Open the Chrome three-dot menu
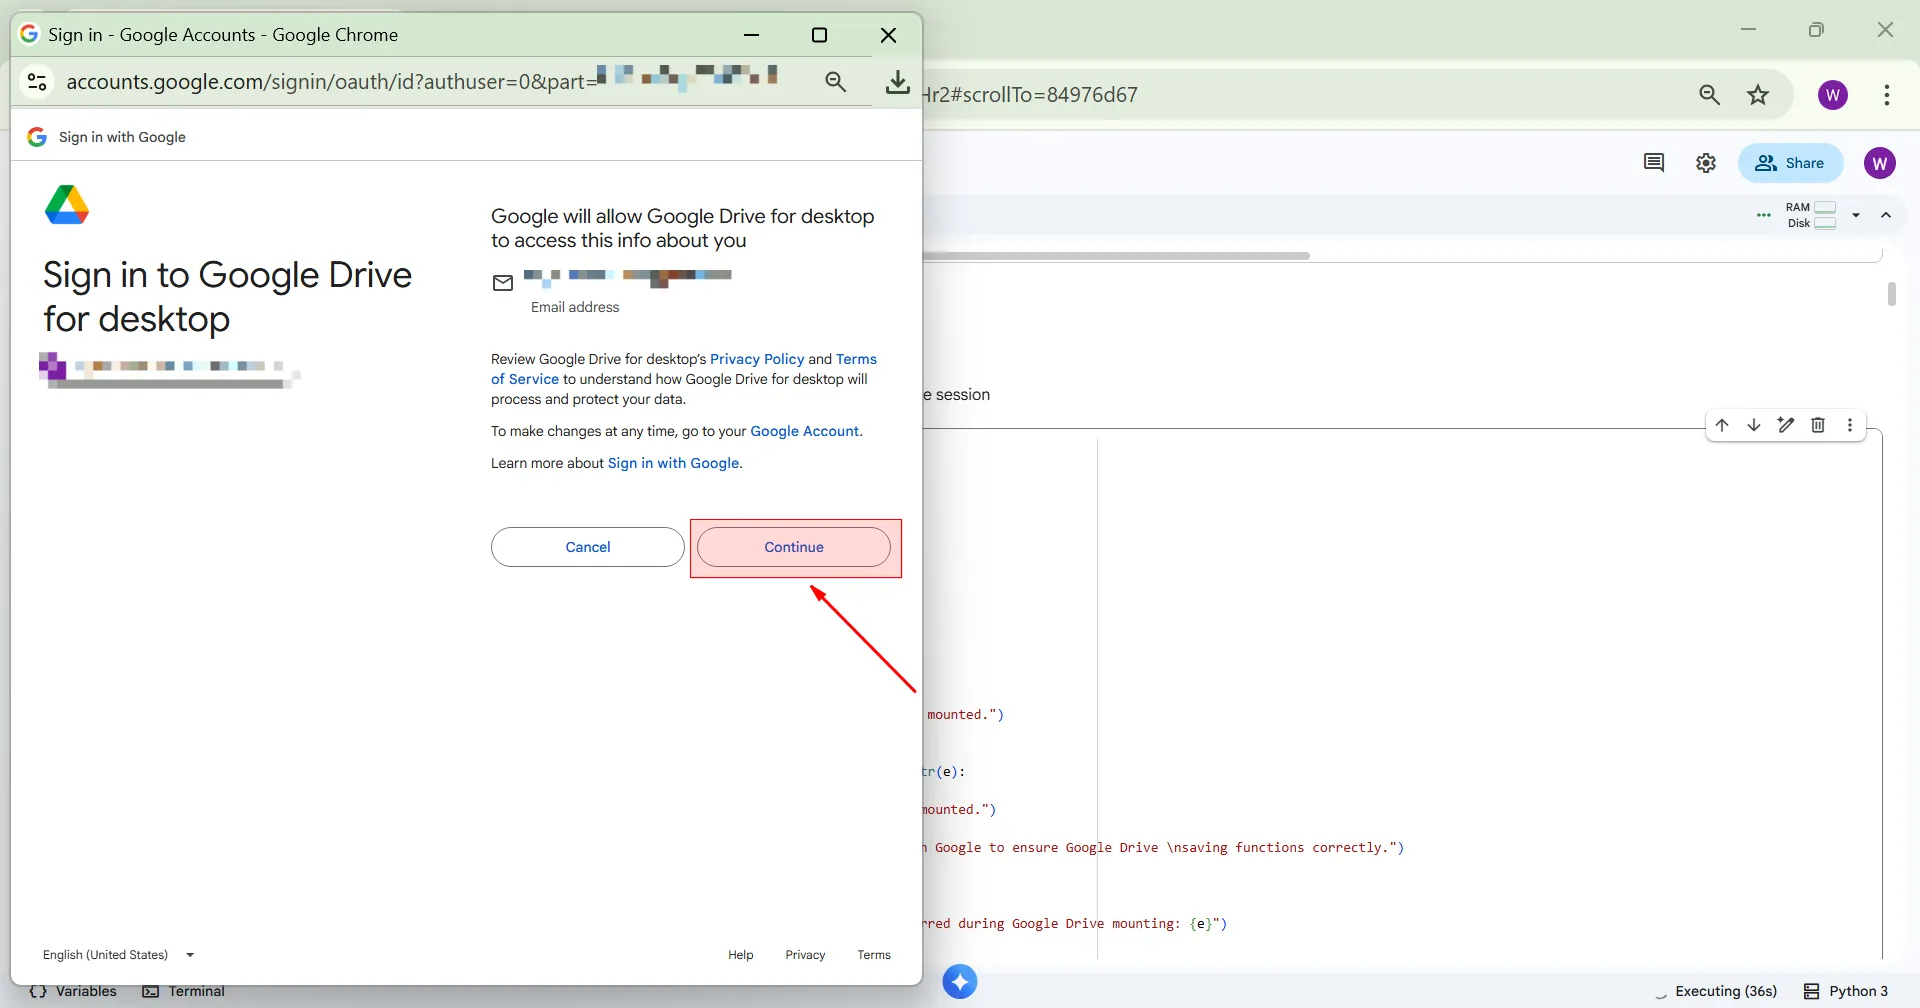 pos(1887,95)
